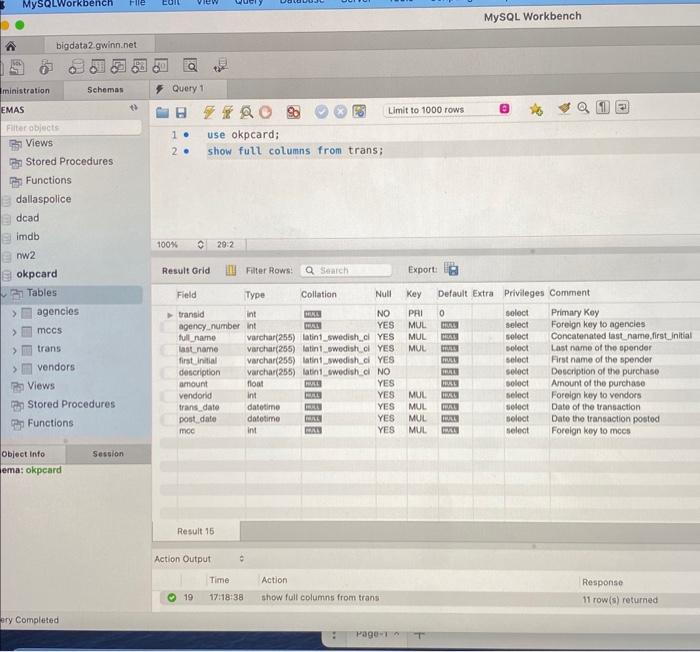Screen dimensions: 700x652
Task: Click the Privileges column header
Action: [524, 293]
